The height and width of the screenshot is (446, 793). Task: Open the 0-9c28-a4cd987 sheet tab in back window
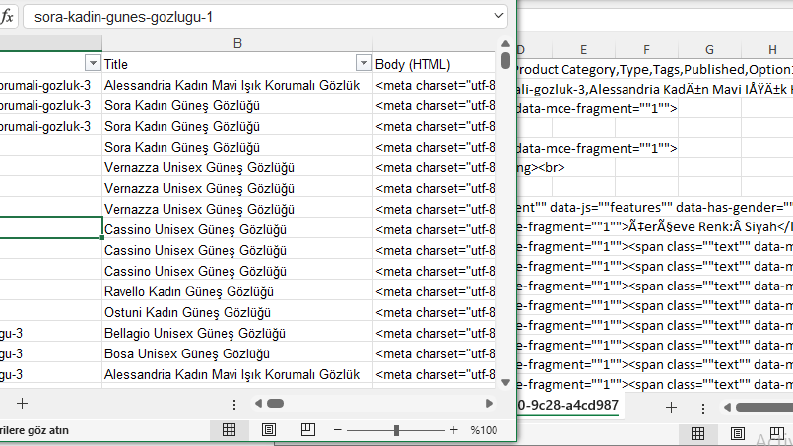(x=568, y=405)
